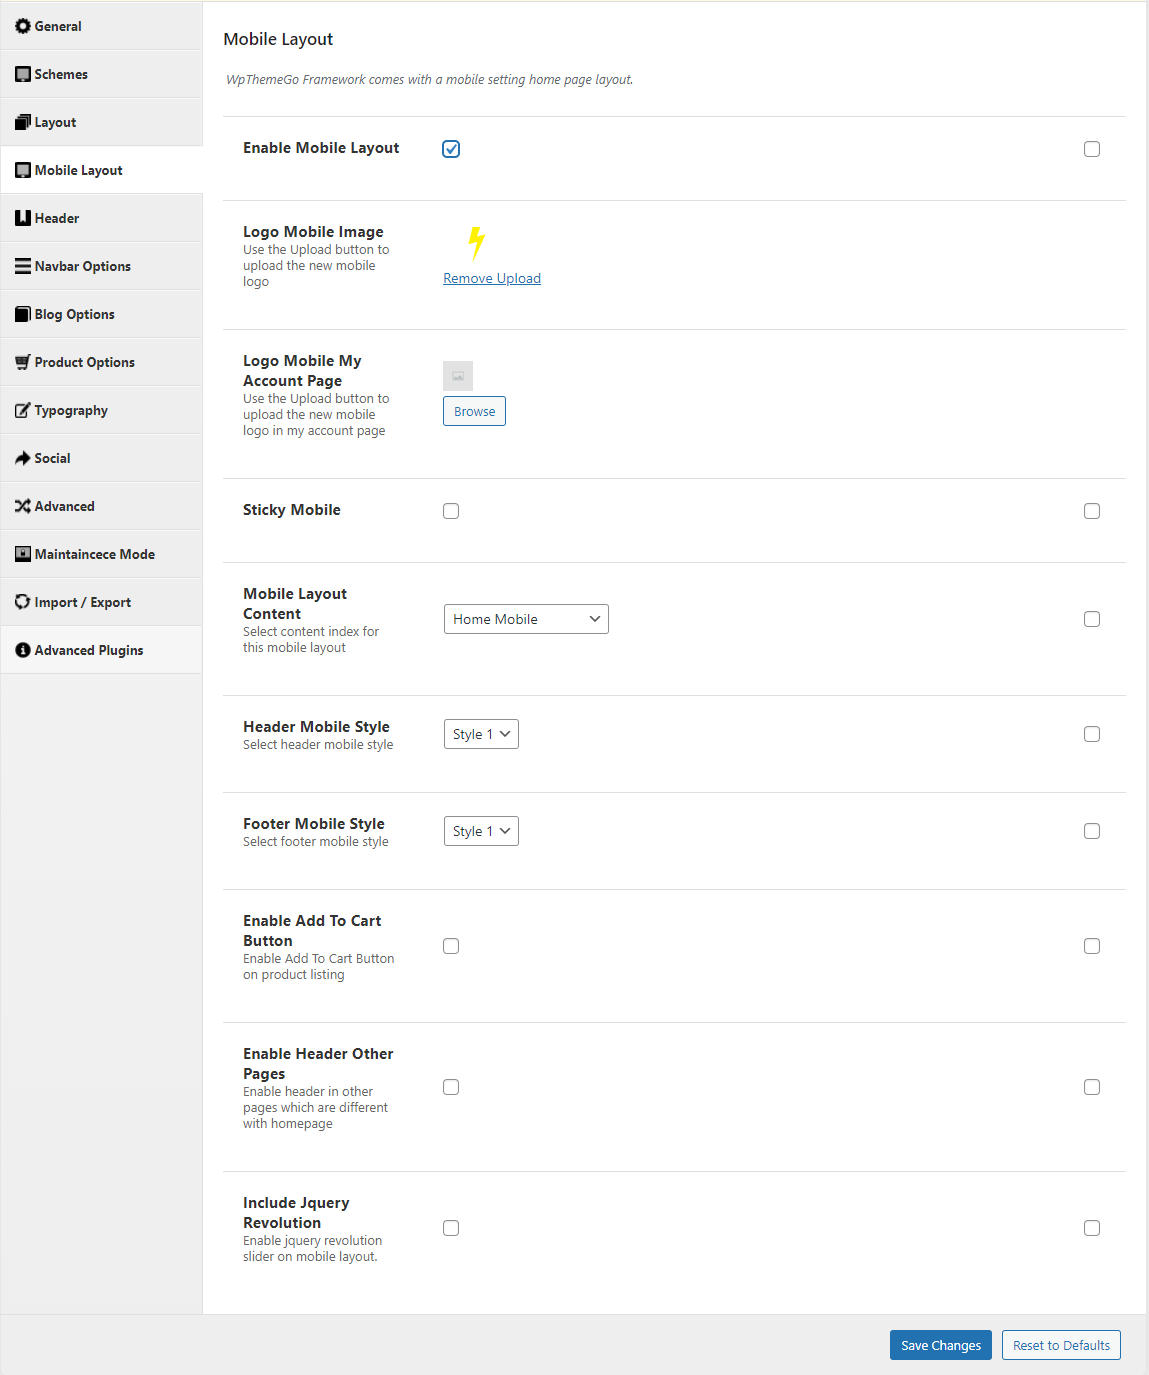
Task: Switch to the Blog Options tab
Action: (x=74, y=314)
